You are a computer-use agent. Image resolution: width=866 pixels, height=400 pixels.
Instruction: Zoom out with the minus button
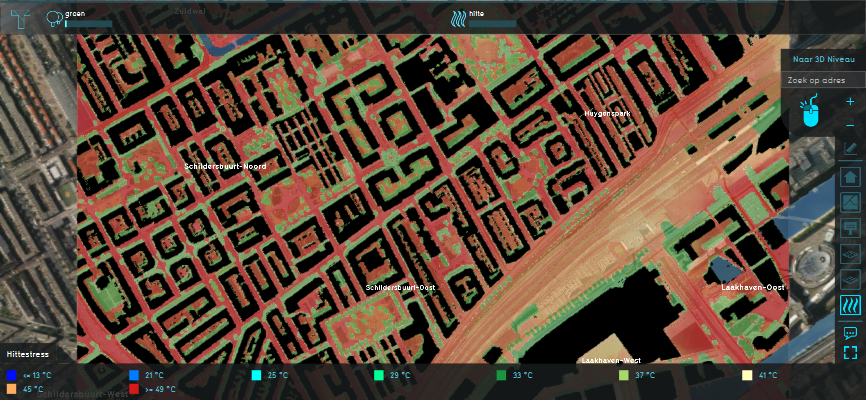850,125
